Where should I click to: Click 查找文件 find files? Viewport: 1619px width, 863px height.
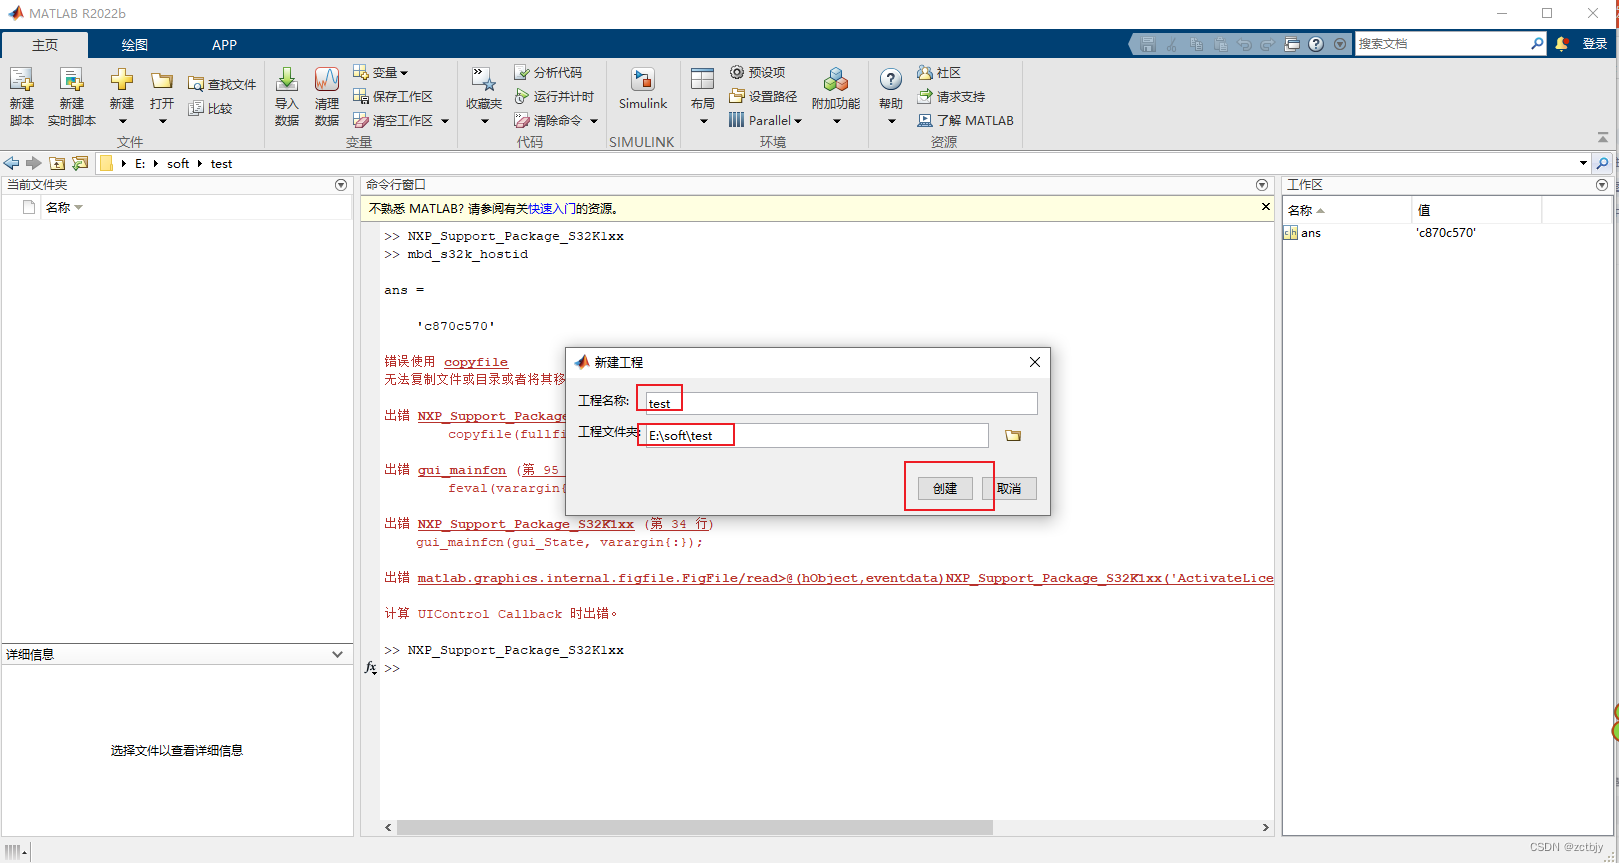222,84
